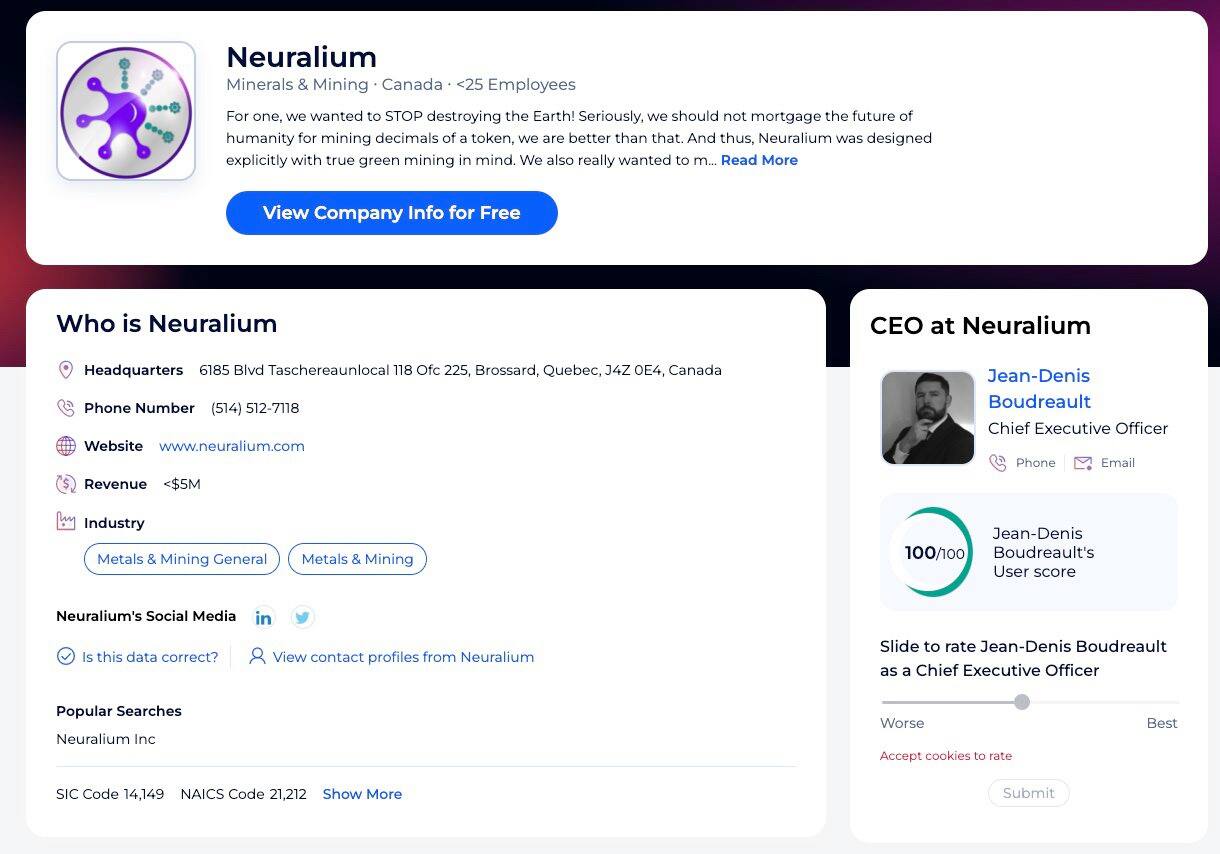Click the revenue dollar icon

coord(66,484)
